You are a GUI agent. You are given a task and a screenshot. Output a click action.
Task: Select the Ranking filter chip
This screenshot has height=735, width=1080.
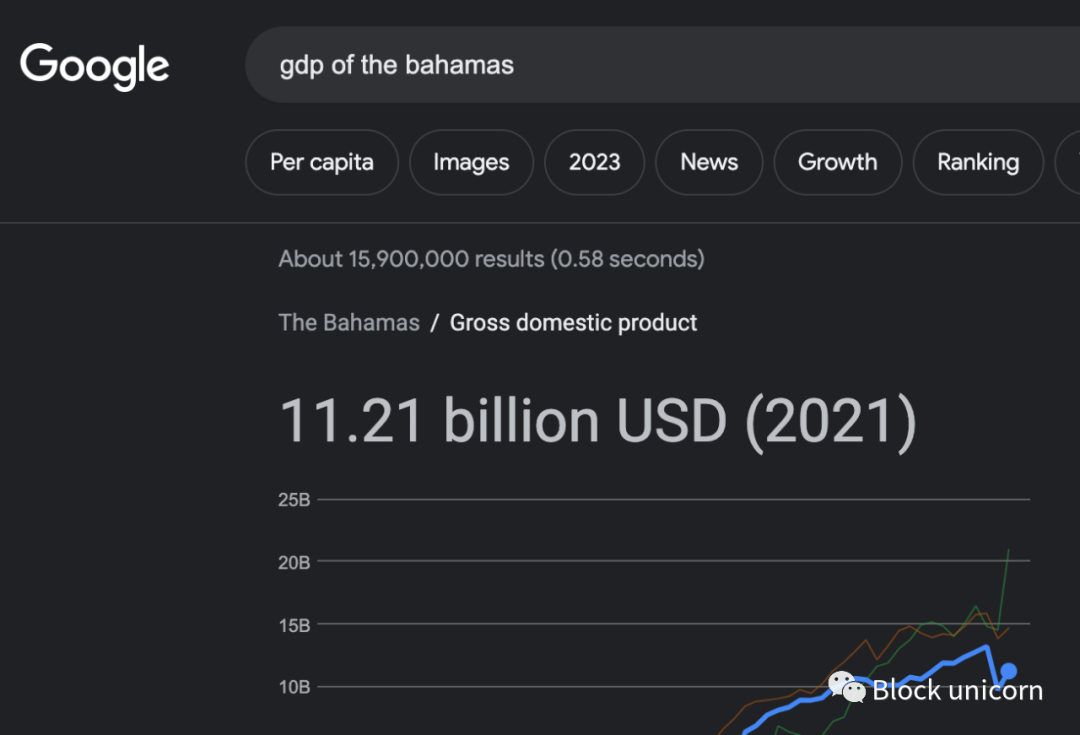pyautogui.click(x=977, y=162)
